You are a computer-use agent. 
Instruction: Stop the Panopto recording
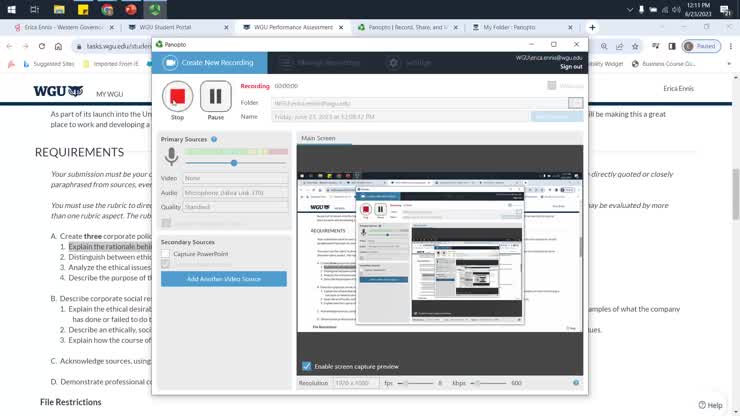[x=177, y=96]
